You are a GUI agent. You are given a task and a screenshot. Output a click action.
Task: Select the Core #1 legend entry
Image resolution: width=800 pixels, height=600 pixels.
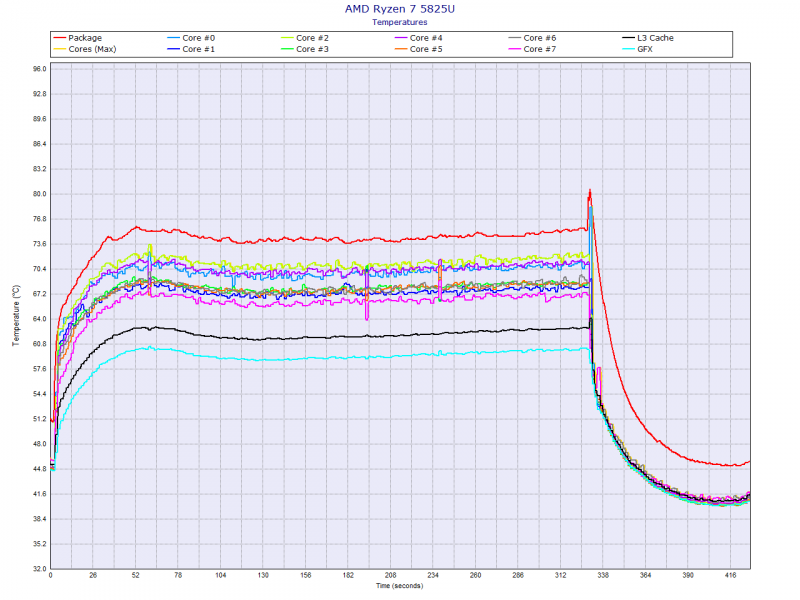[200, 49]
